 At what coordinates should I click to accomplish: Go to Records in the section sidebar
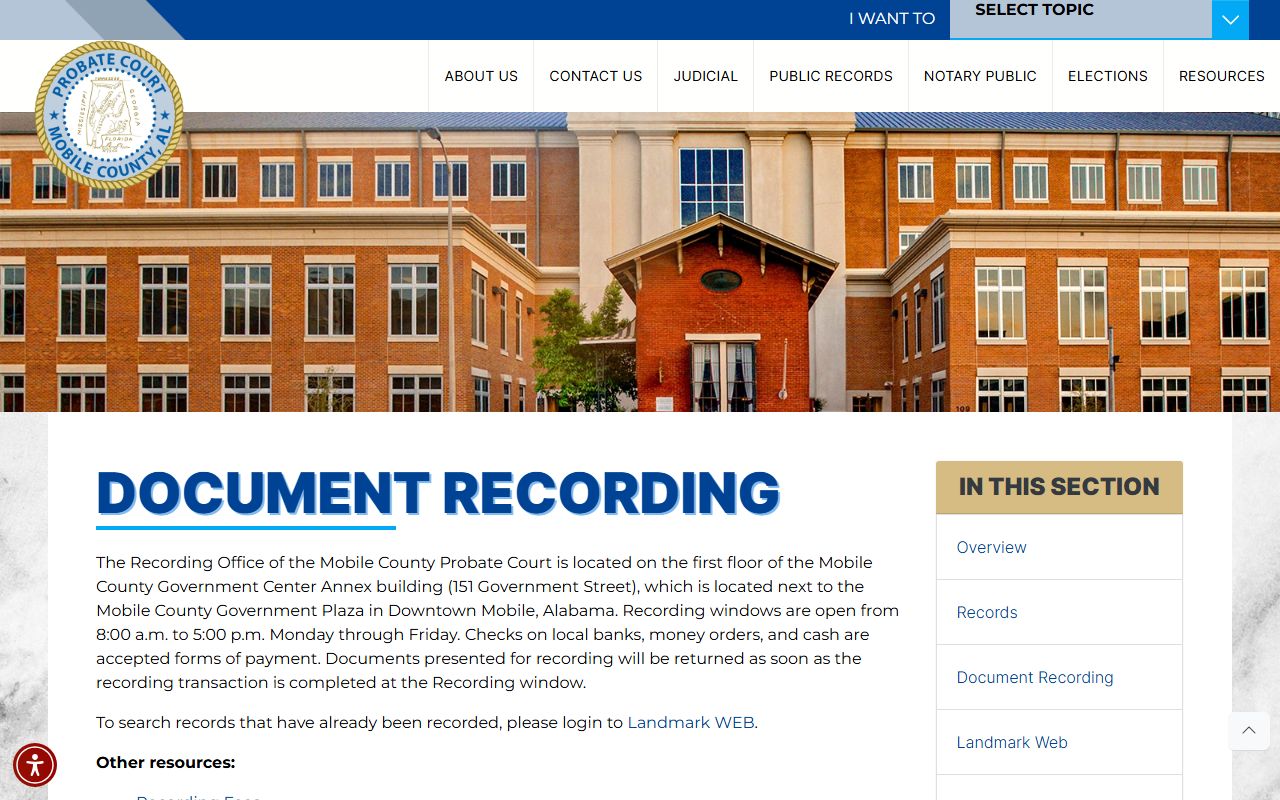tap(1059, 612)
